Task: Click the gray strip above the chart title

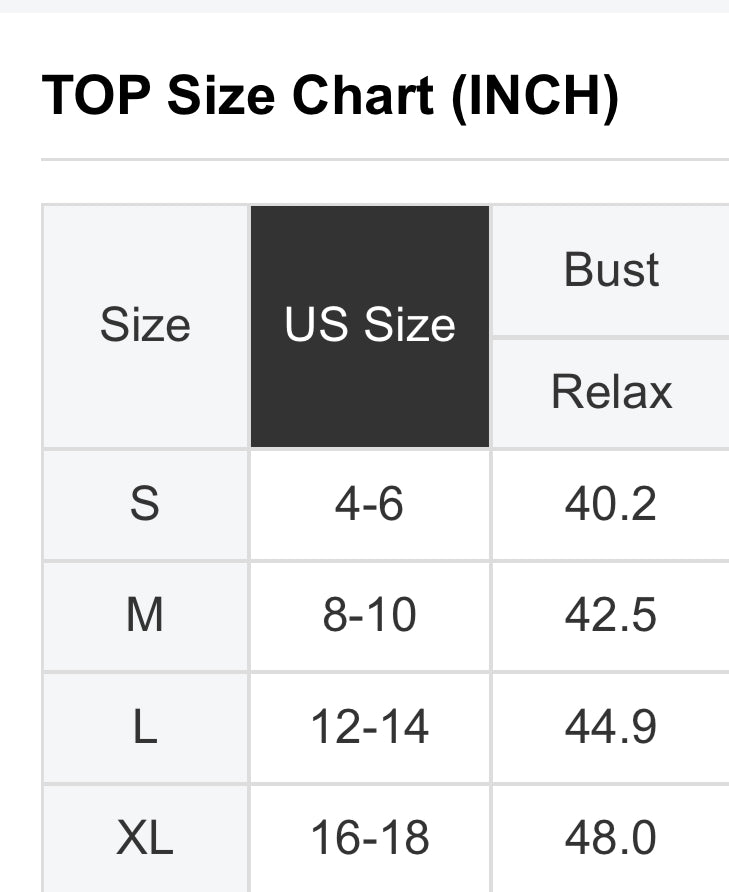Action: coord(364,6)
